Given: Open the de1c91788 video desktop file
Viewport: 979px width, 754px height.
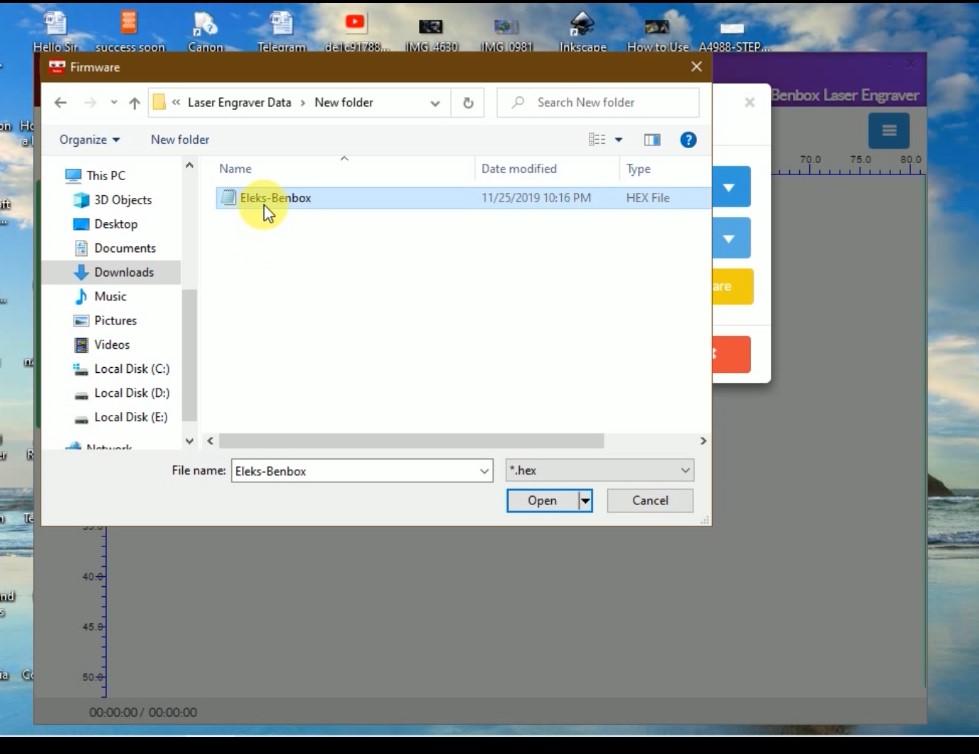Looking at the screenshot, I should coord(356,31).
